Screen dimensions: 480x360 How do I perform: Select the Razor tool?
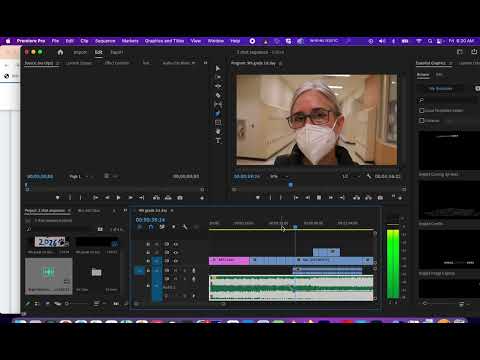(218, 95)
